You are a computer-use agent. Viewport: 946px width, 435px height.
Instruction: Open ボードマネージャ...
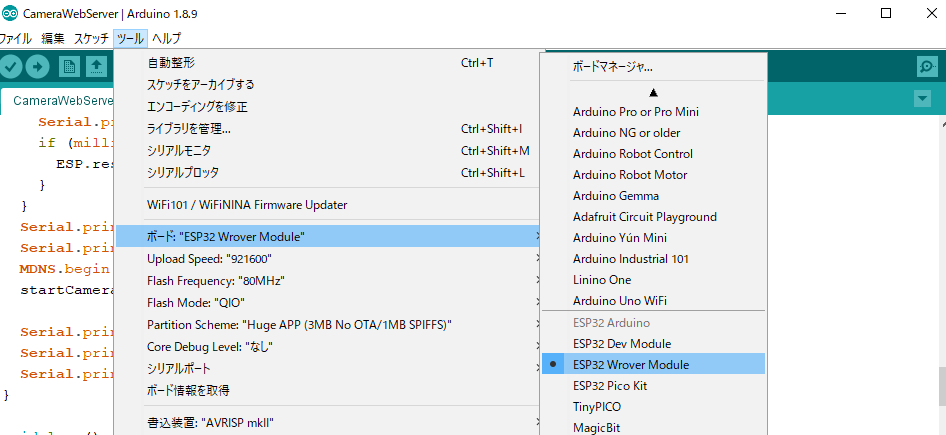point(653,67)
